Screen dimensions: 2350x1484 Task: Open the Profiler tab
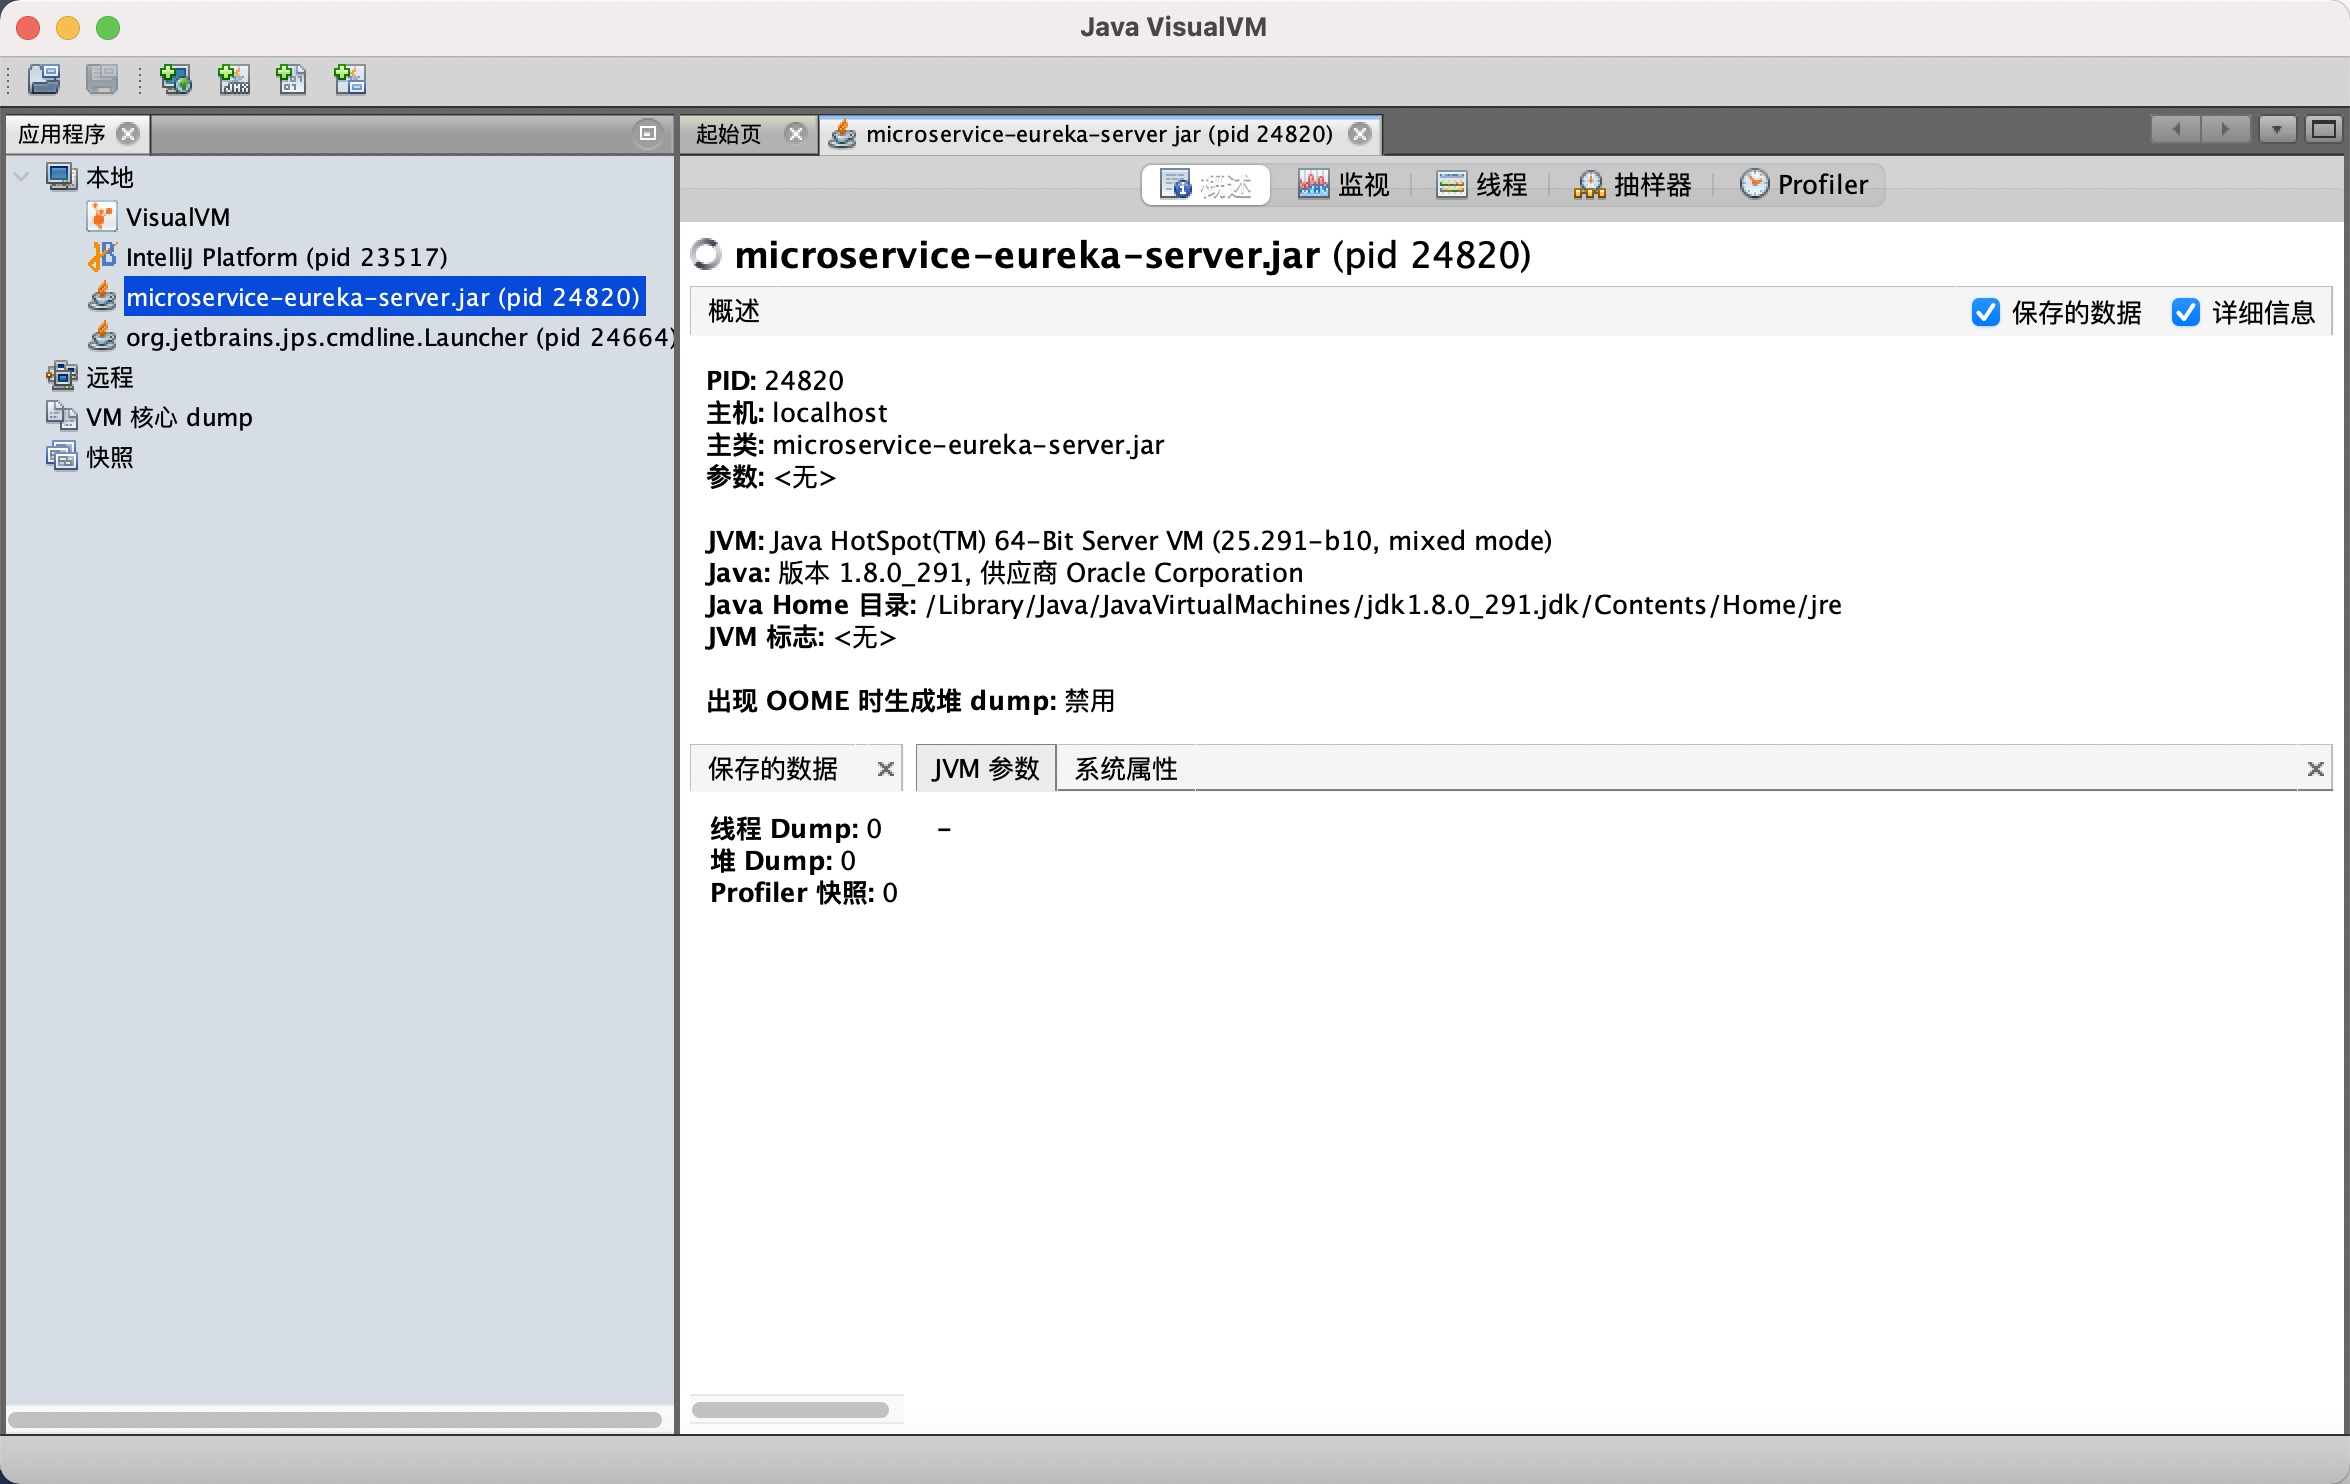[1803, 185]
